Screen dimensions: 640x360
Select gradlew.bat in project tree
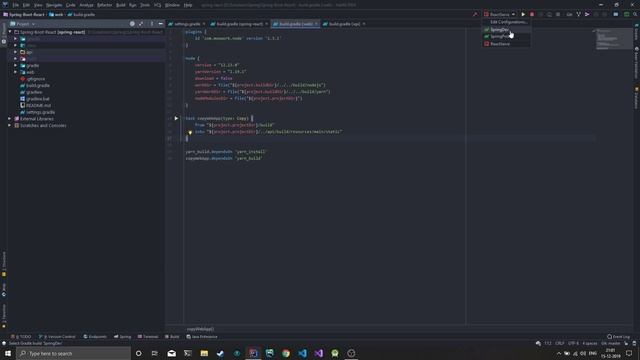(x=35, y=99)
